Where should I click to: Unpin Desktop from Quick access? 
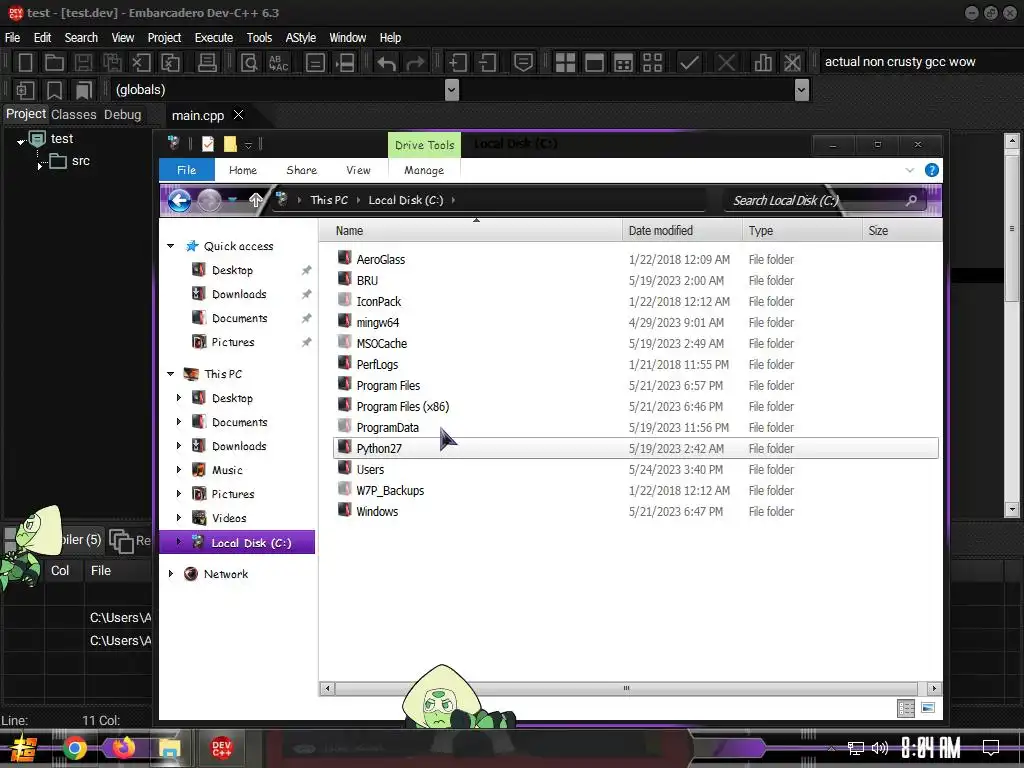coord(306,270)
